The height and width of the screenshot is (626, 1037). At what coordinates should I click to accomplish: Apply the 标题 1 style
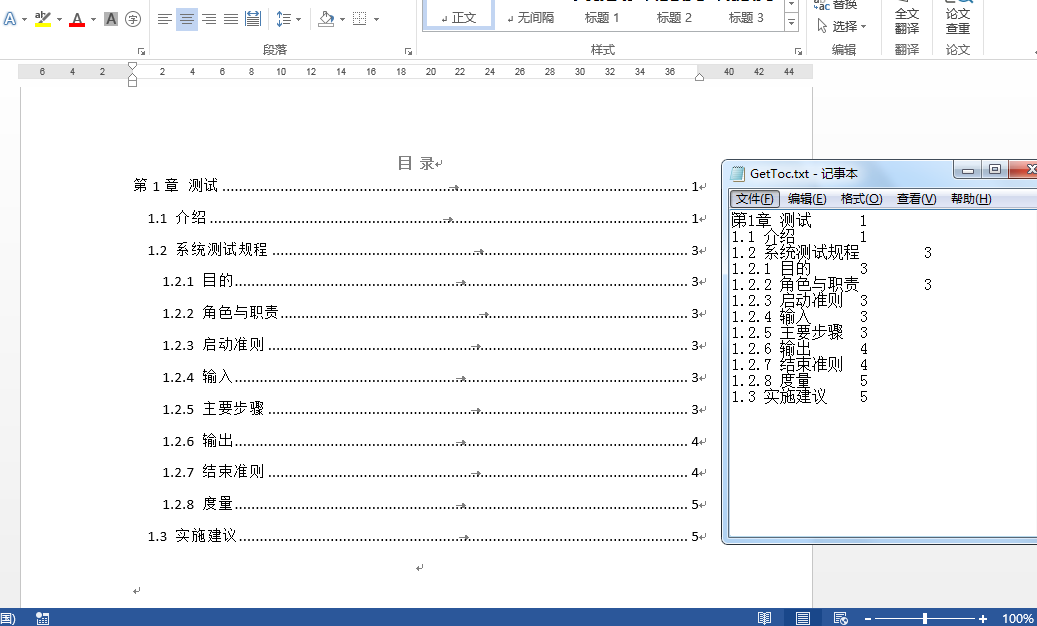coord(602,17)
